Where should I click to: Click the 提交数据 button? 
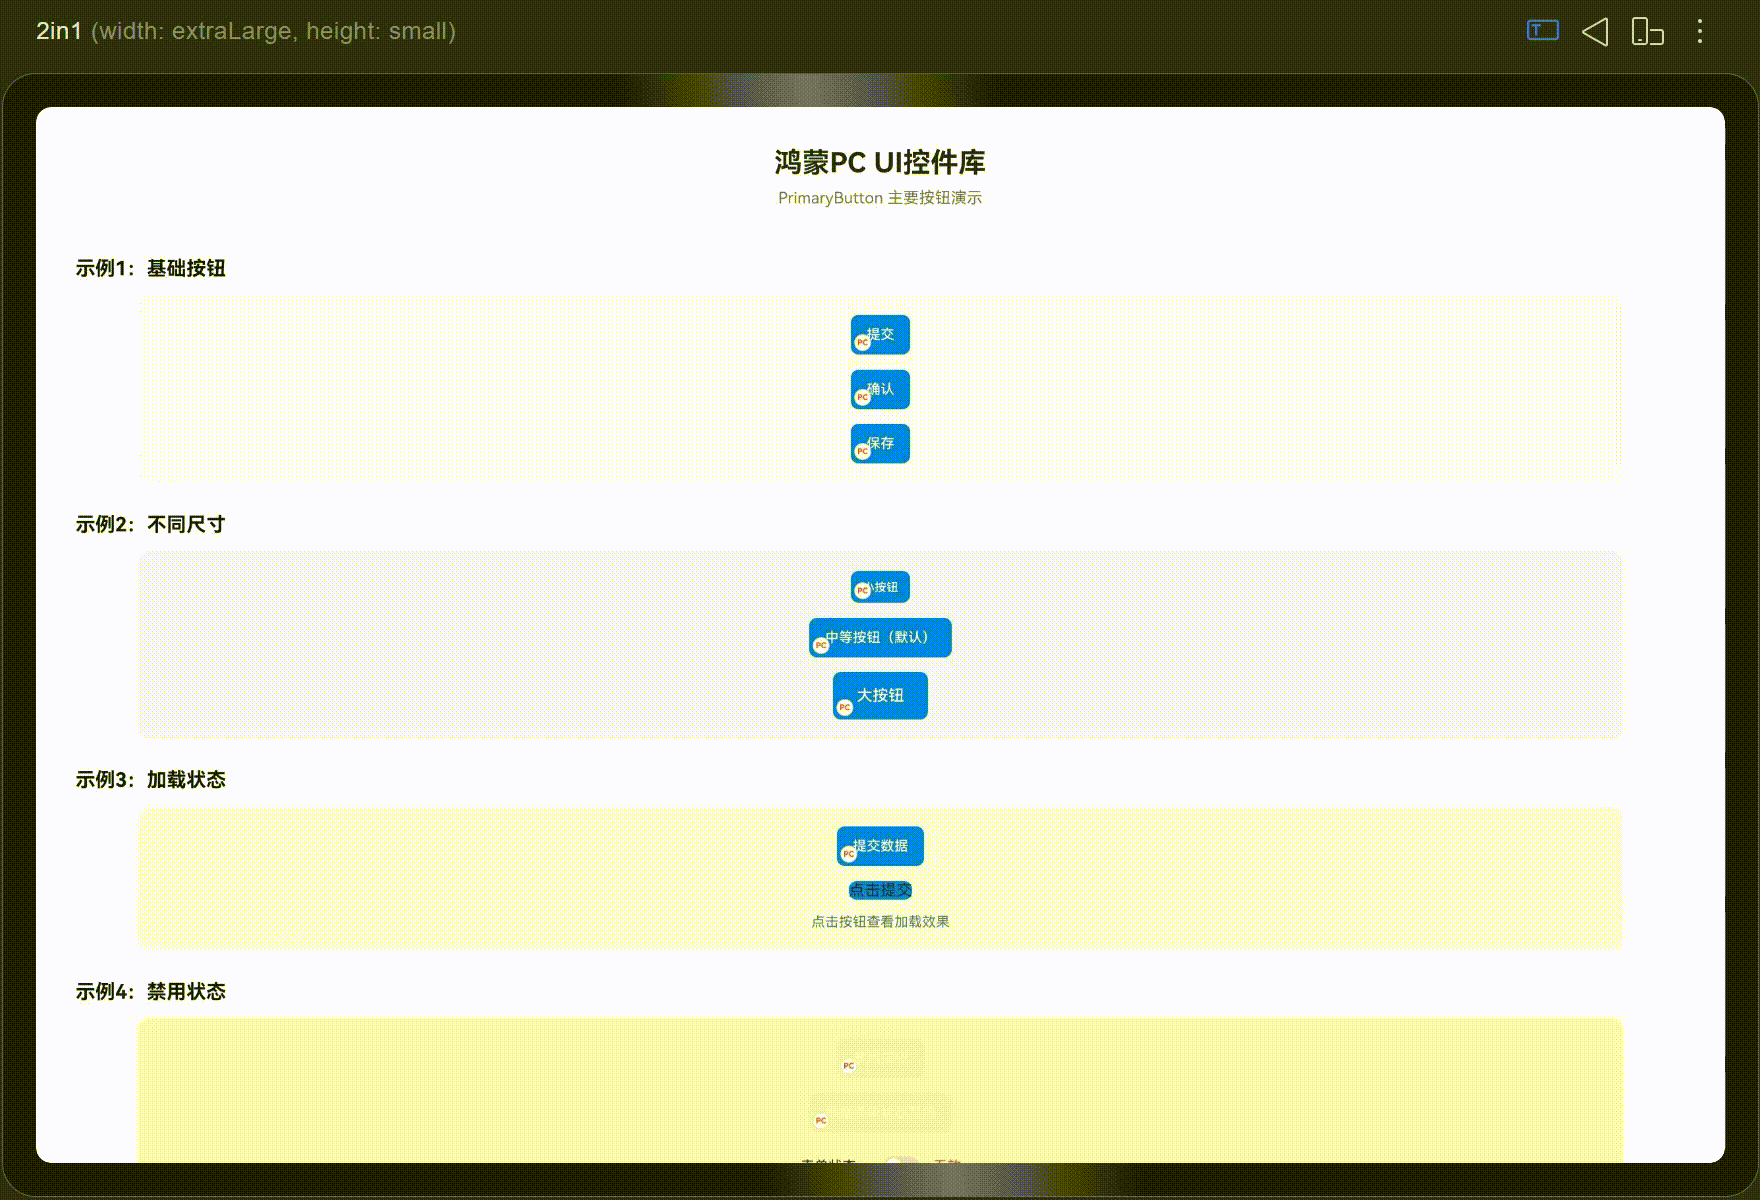880,846
